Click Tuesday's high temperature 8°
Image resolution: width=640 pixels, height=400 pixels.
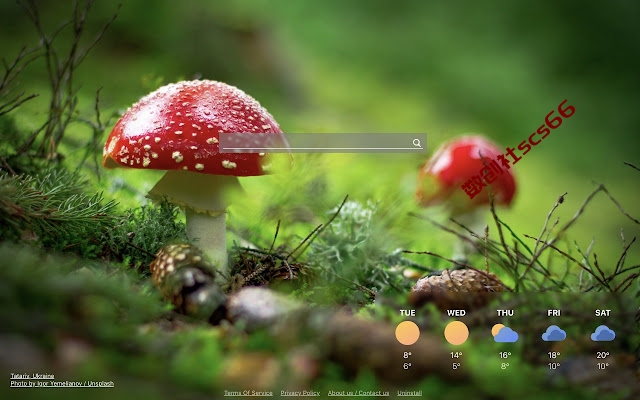coord(407,355)
